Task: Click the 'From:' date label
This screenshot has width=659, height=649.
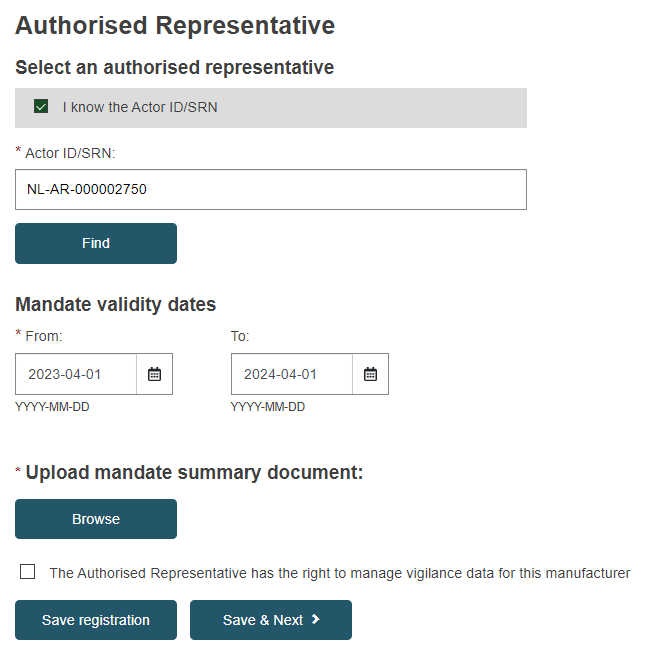Action: (44, 336)
